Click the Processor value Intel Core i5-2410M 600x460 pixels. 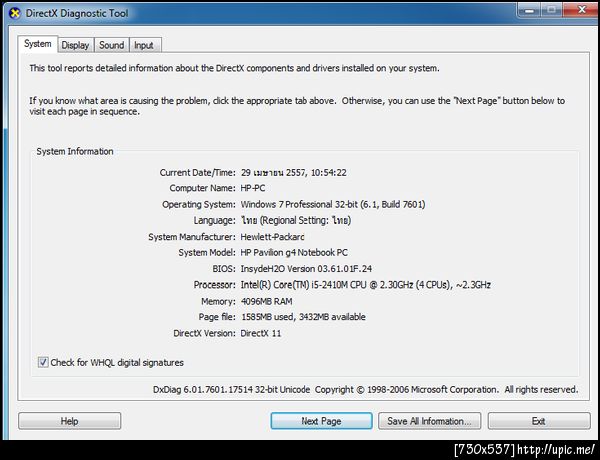click(365, 285)
